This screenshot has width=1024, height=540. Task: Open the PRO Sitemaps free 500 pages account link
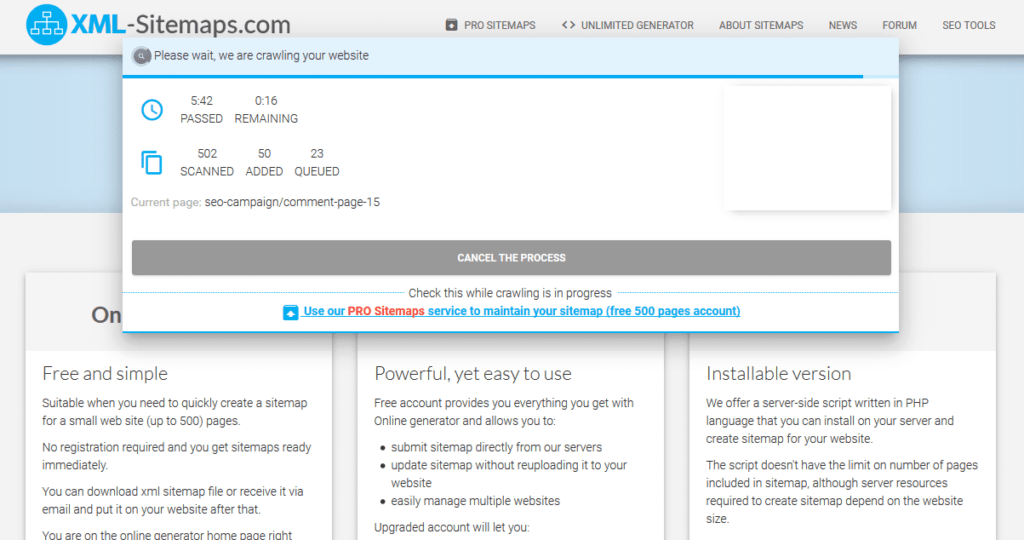pyautogui.click(x=522, y=311)
